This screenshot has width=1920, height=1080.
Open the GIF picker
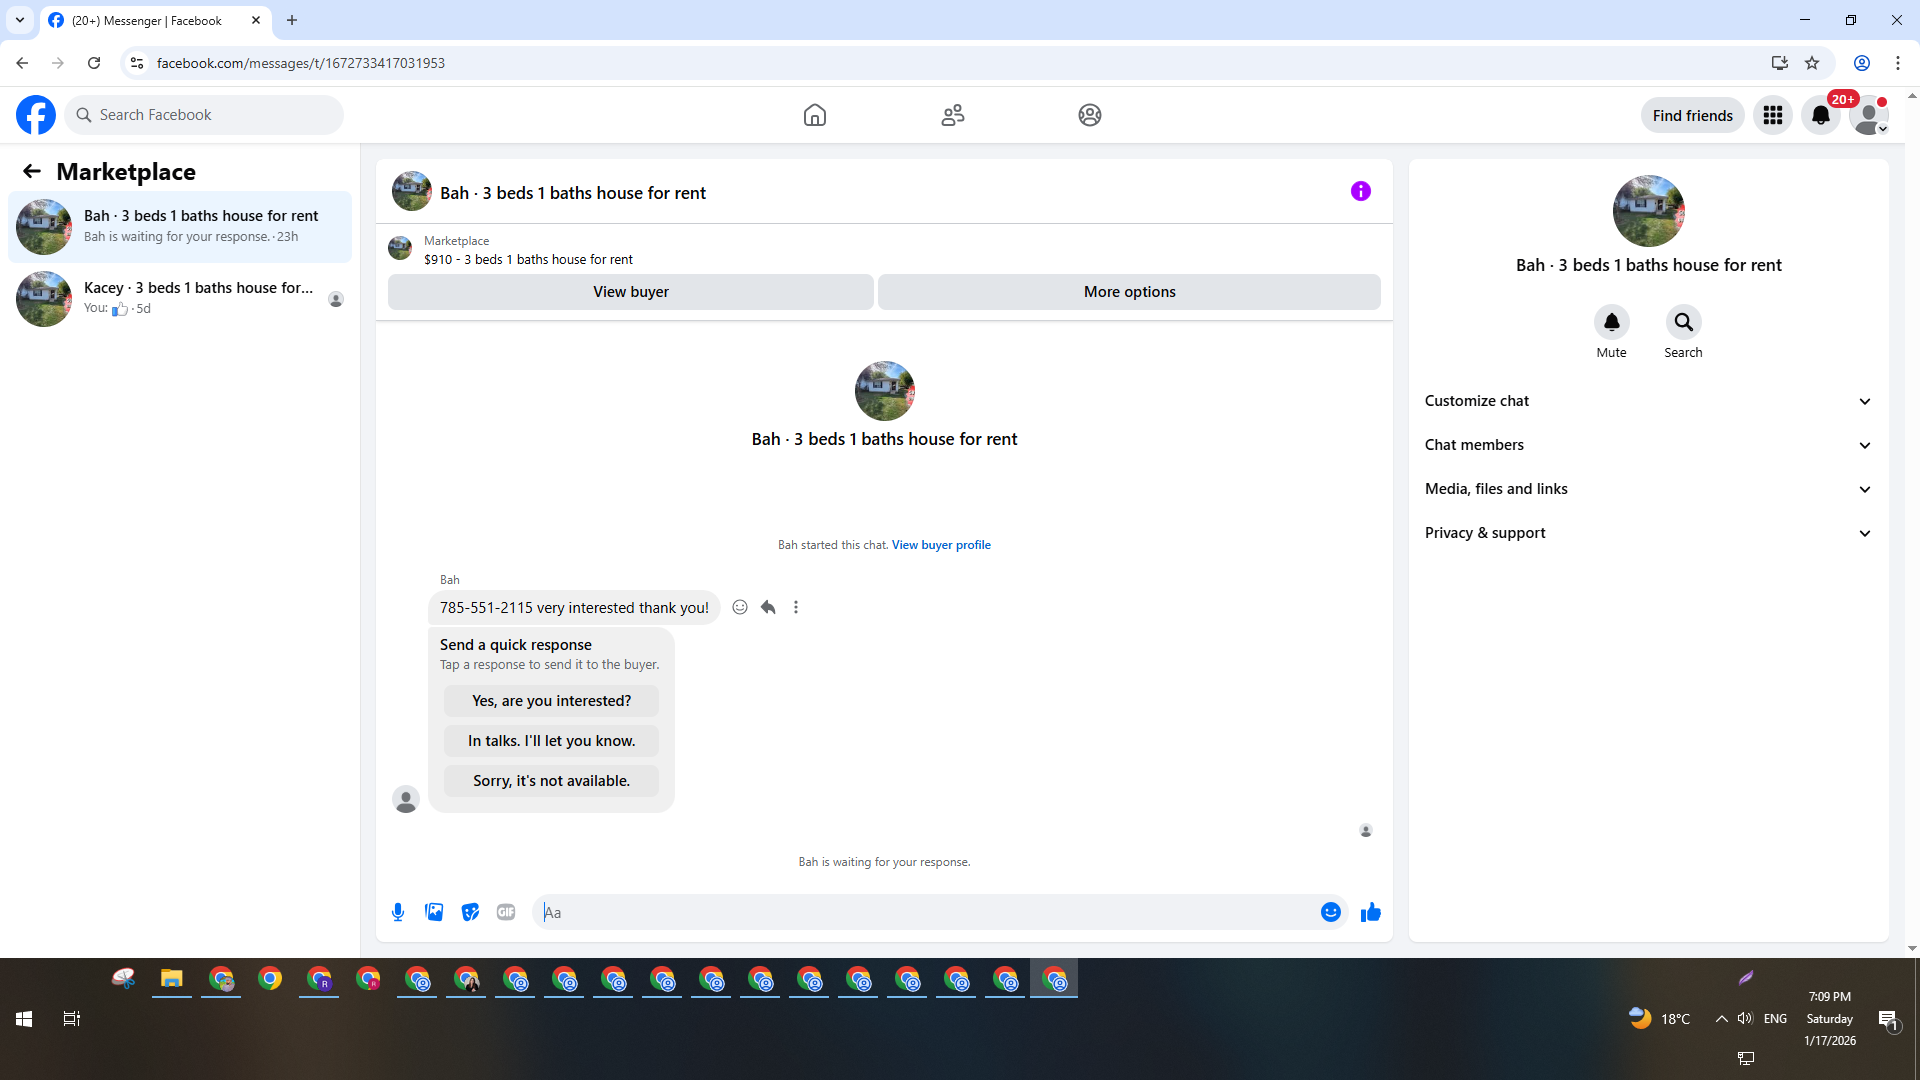click(506, 912)
